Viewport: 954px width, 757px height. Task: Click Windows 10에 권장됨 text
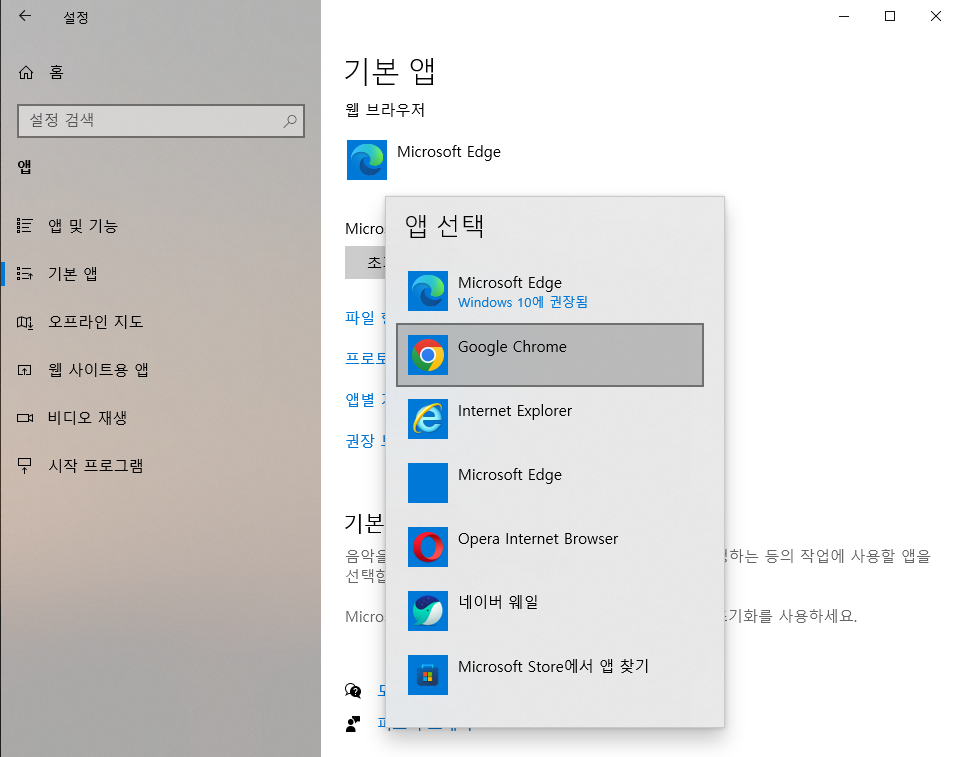point(523,302)
